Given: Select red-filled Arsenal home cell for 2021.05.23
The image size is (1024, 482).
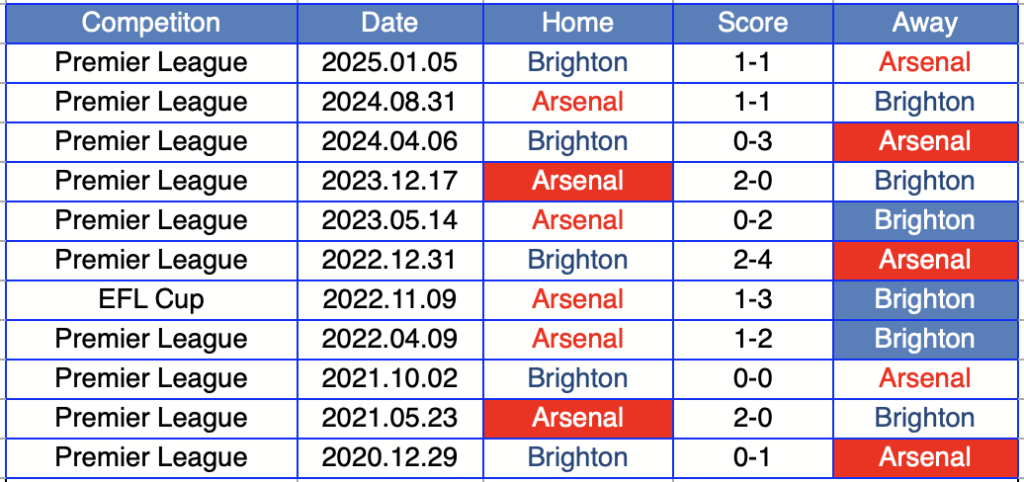Looking at the screenshot, I should [x=577, y=418].
